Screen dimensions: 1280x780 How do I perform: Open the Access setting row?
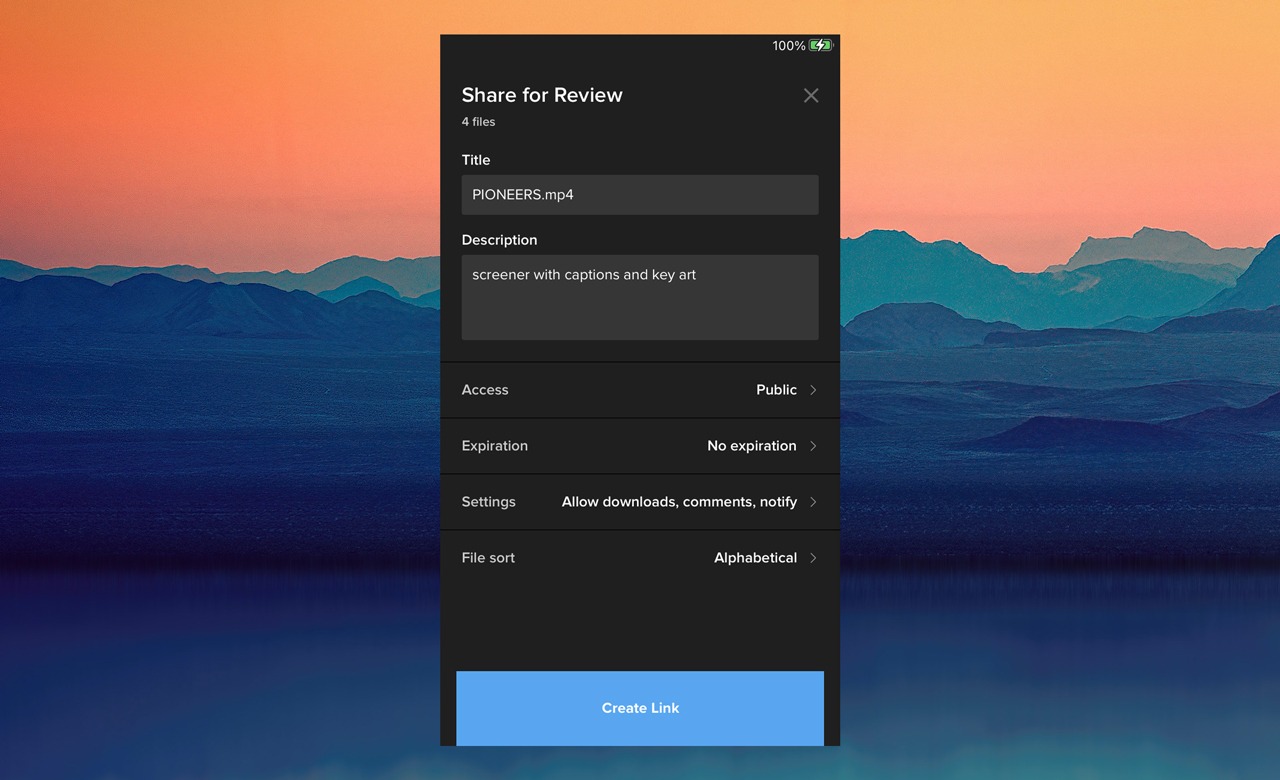point(640,390)
